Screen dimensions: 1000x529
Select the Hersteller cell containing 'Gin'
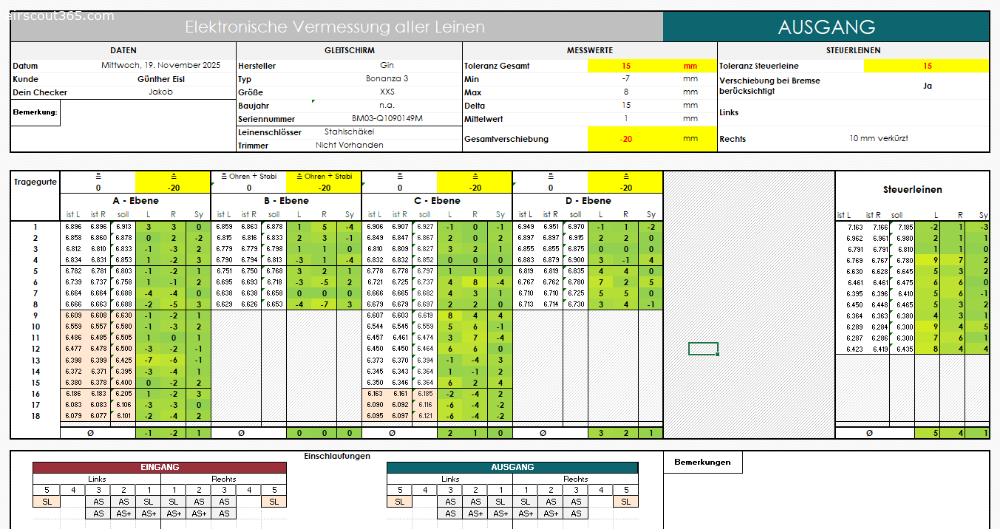[x=387, y=65]
